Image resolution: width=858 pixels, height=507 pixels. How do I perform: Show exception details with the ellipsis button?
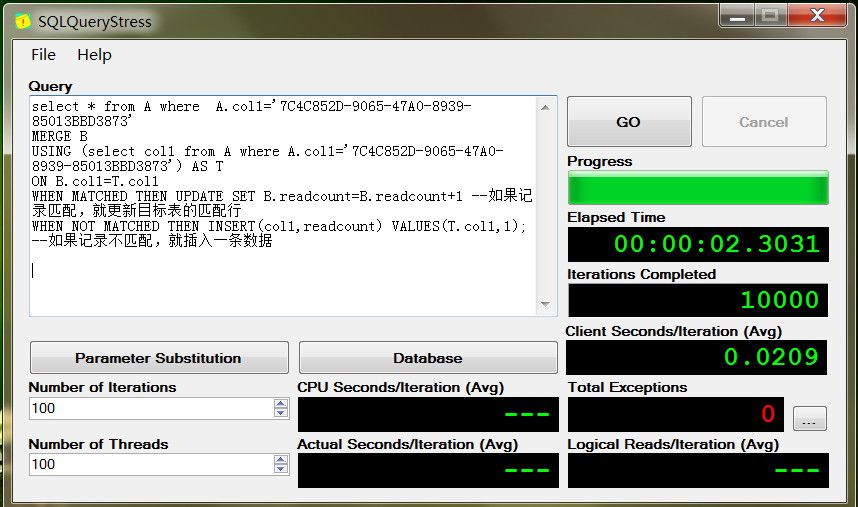(x=809, y=418)
